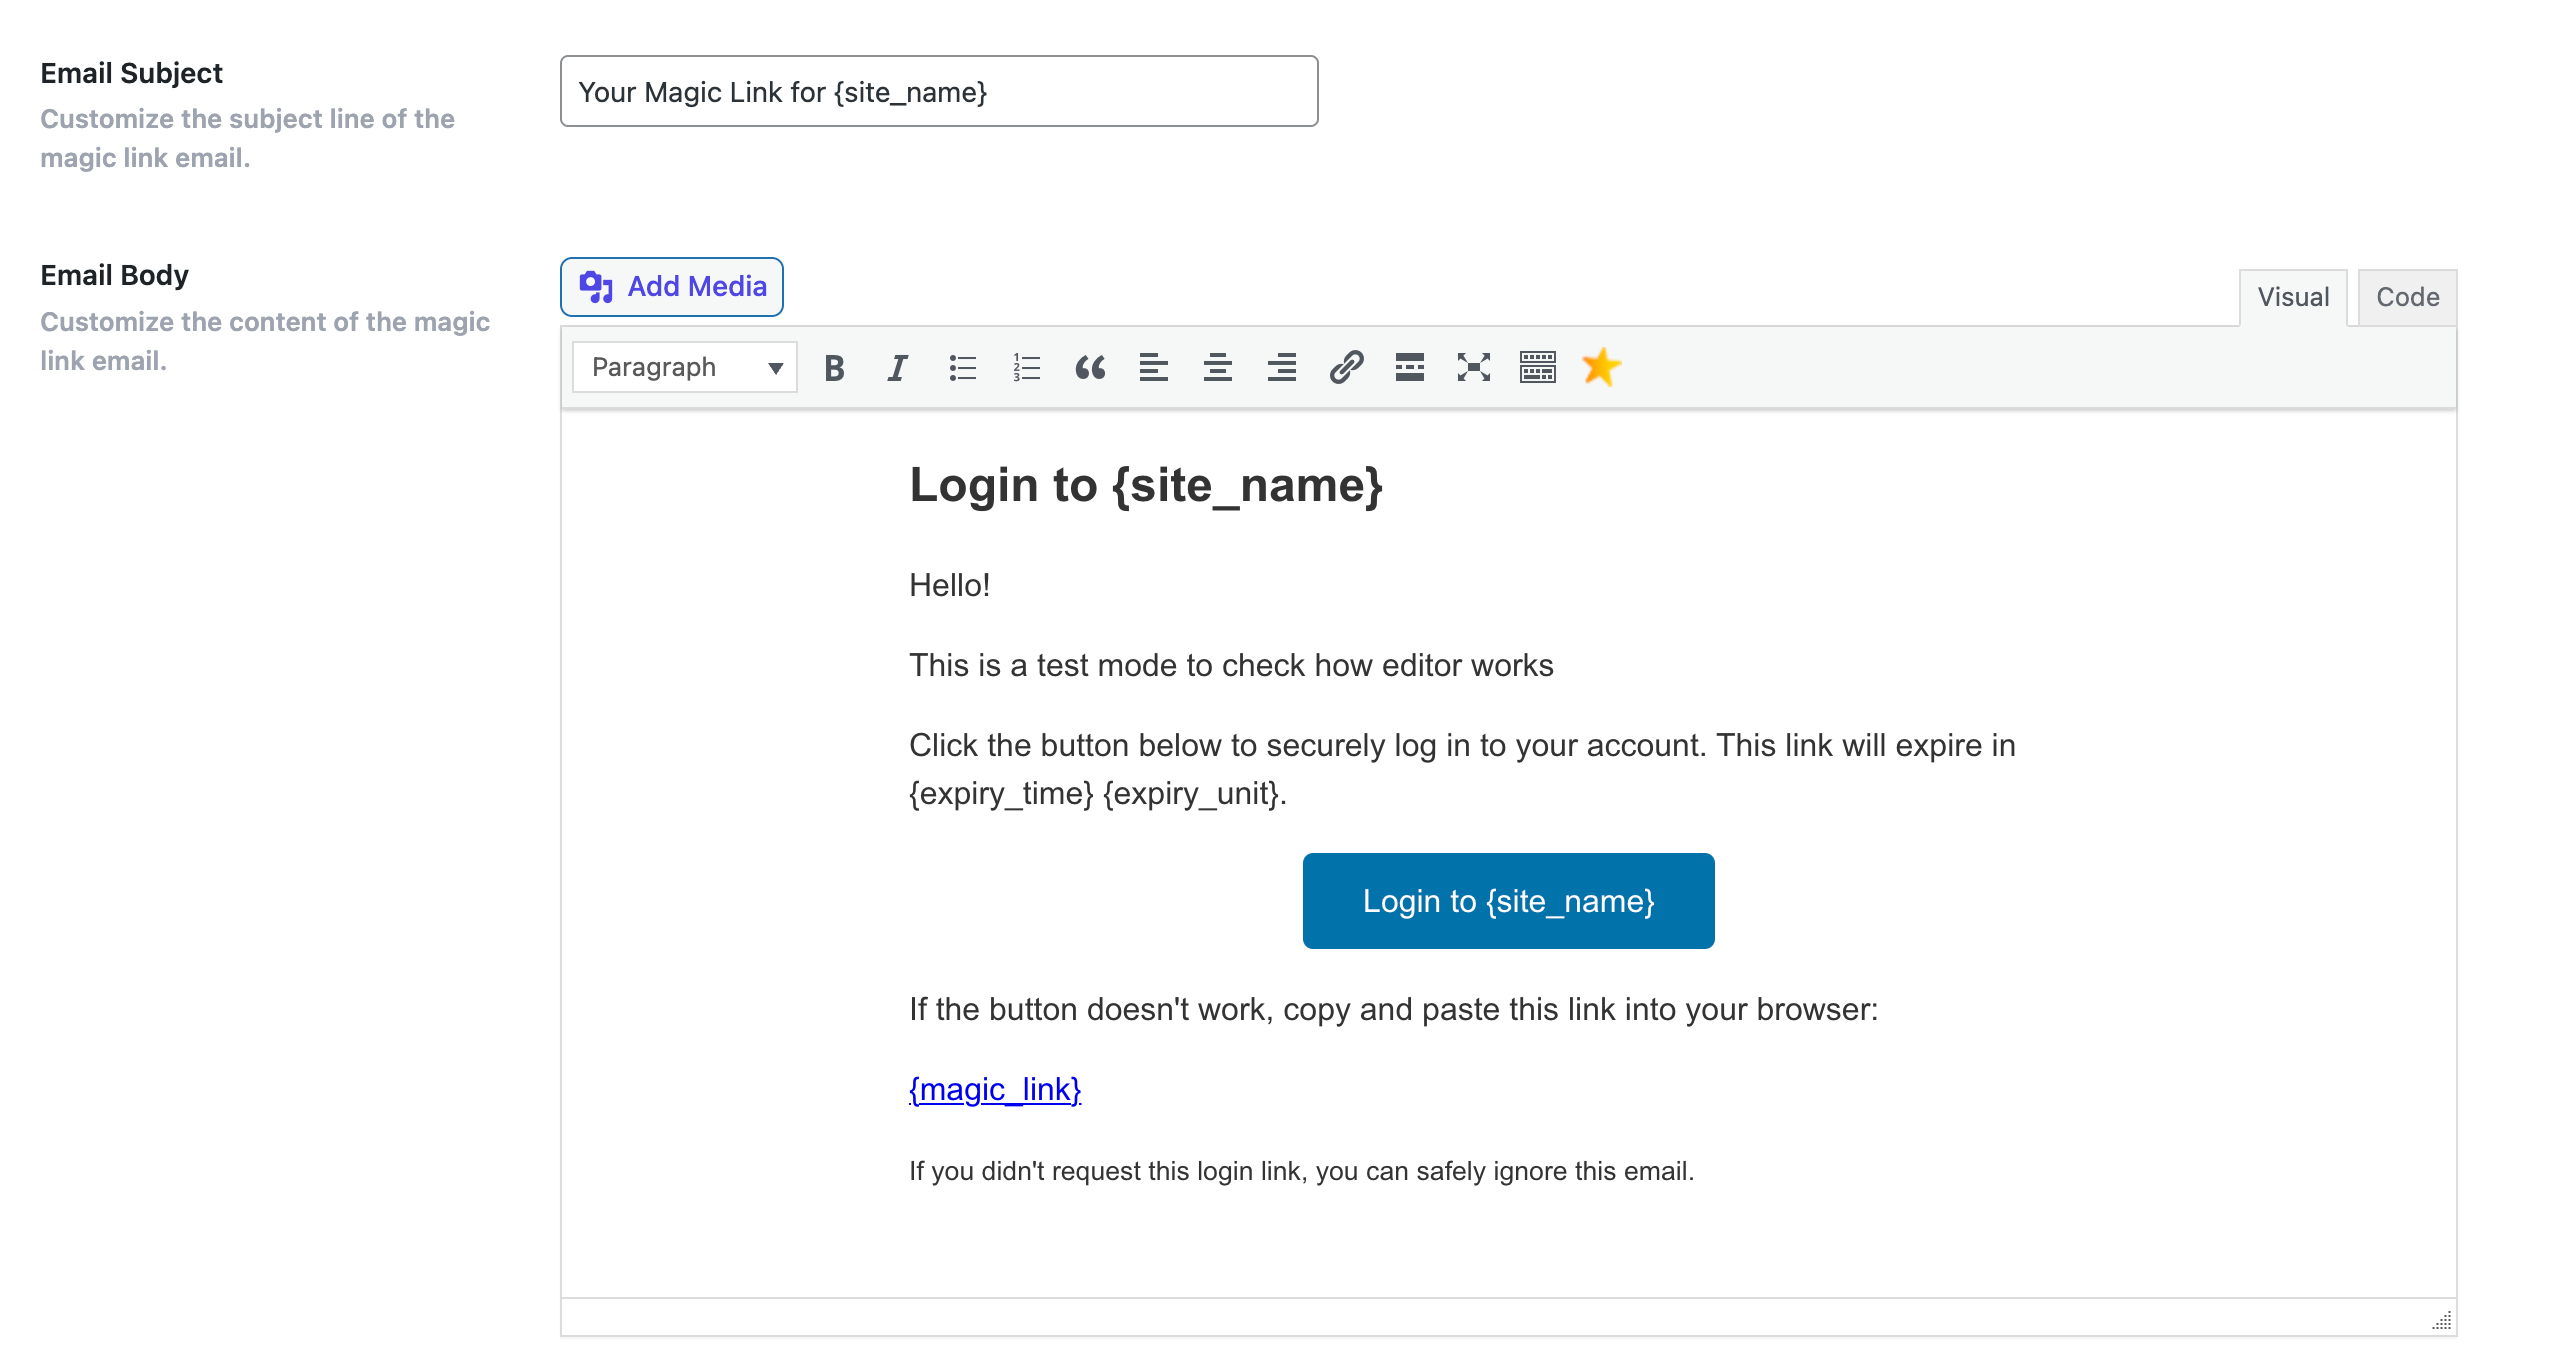Insert a bulleted list
Viewport: 2572px width, 1358px height.
click(962, 367)
